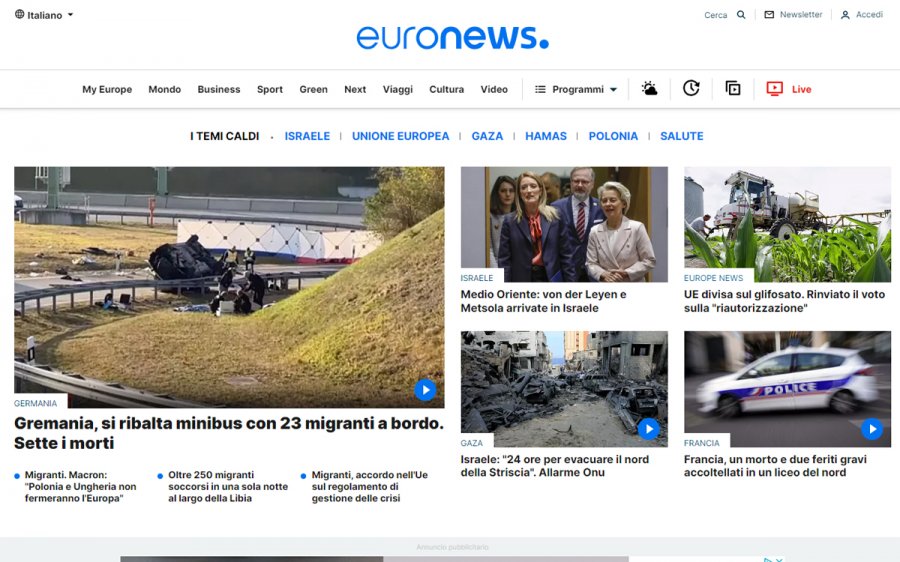Open the overturned minibus main image
The image size is (900, 562).
coord(229,287)
